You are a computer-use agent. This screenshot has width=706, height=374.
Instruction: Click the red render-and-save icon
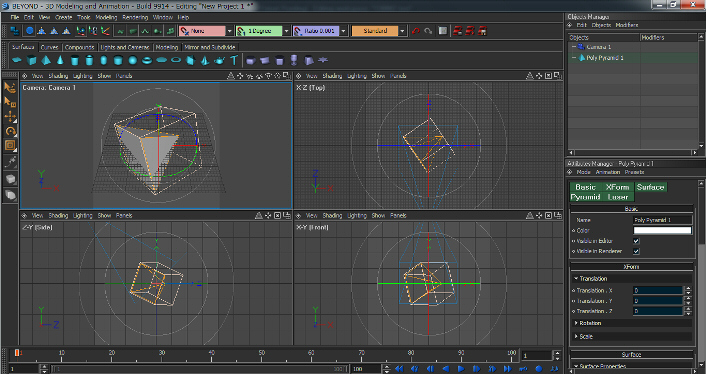click(x=482, y=31)
